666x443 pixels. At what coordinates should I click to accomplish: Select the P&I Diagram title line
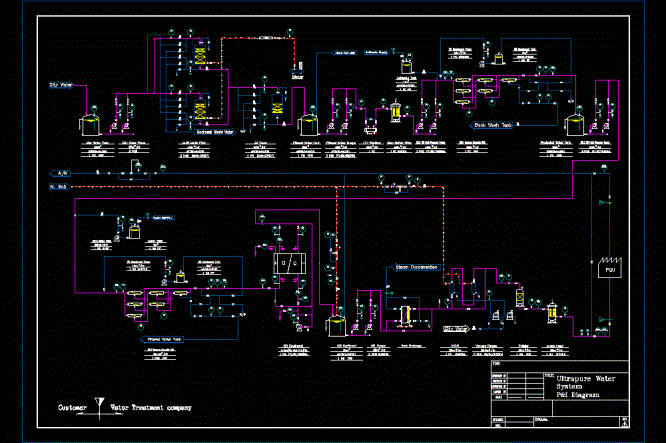(578, 395)
